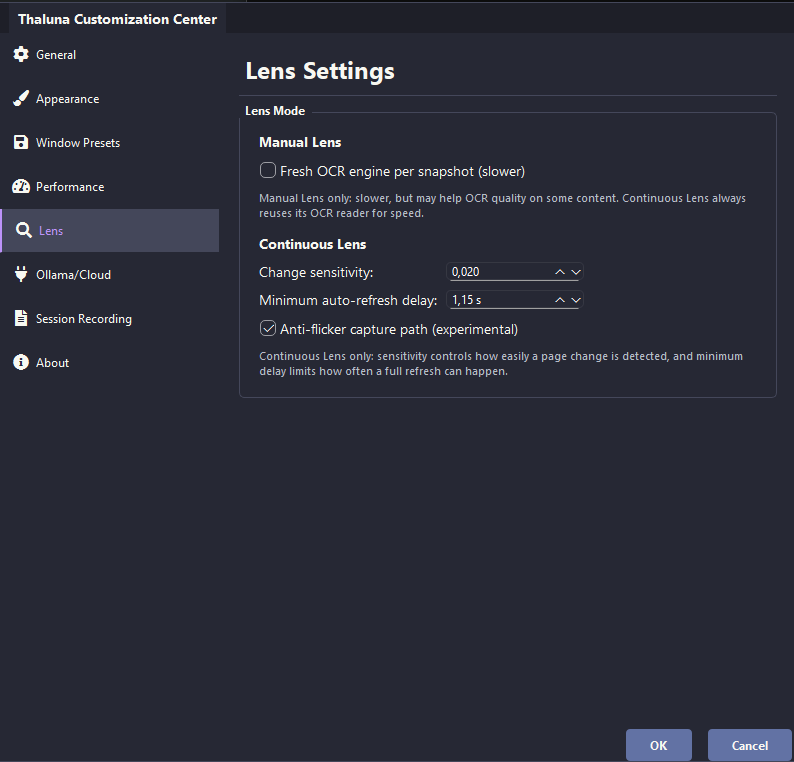Click the Ollama/Cloud plug icon
The height and width of the screenshot is (762, 794).
coord(21,274)
